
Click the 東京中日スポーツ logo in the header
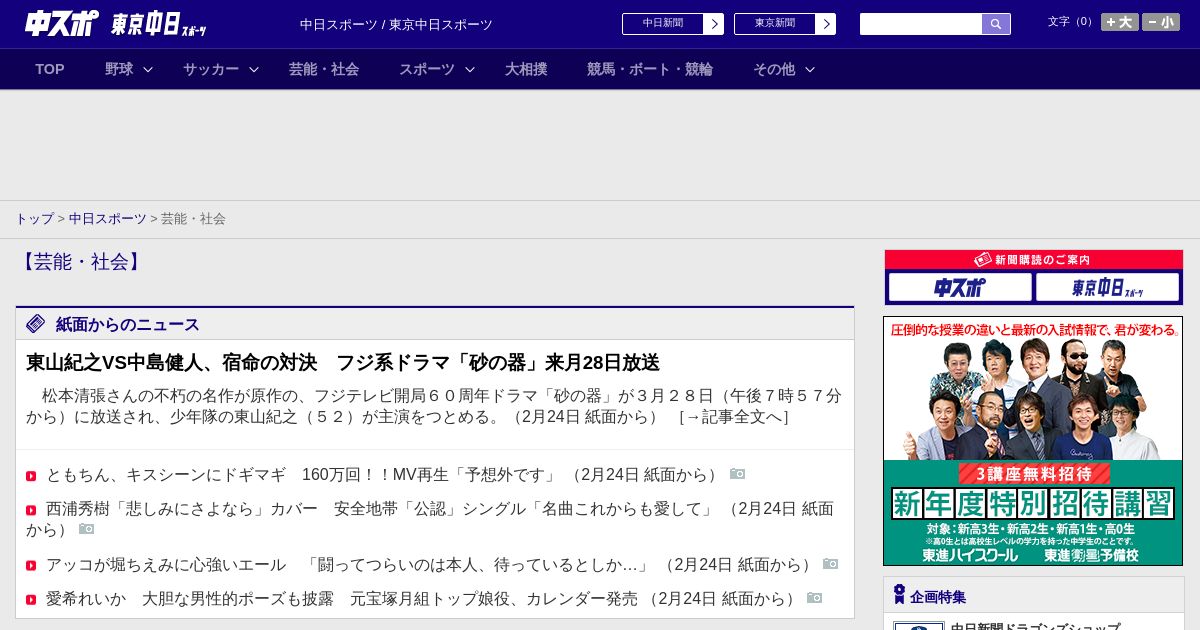click(x=159, y=24)
